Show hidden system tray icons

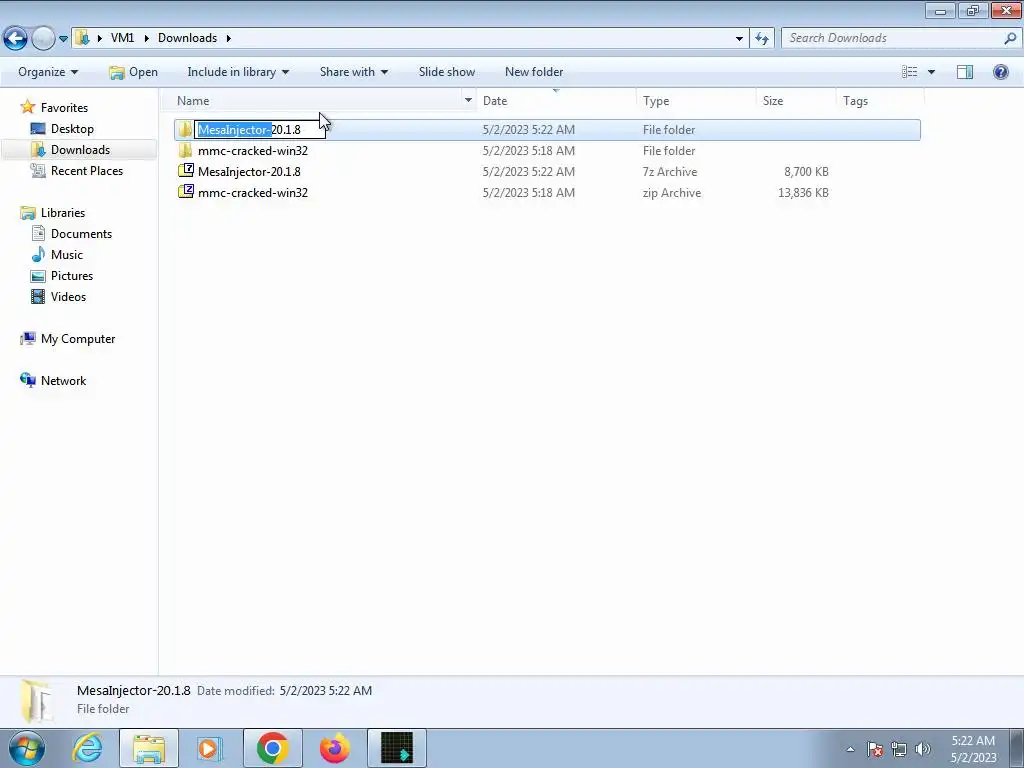click(850, 749)
